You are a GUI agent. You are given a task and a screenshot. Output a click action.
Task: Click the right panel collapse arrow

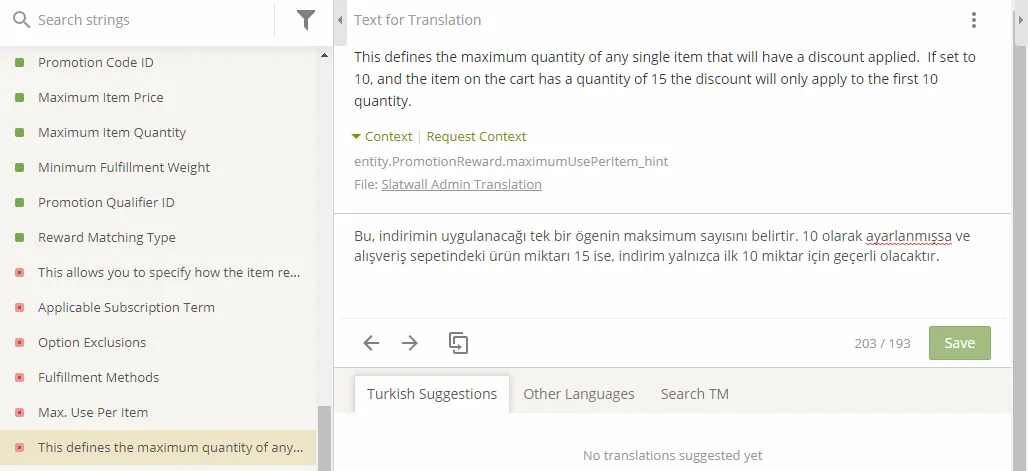[x=1021, y=20]
